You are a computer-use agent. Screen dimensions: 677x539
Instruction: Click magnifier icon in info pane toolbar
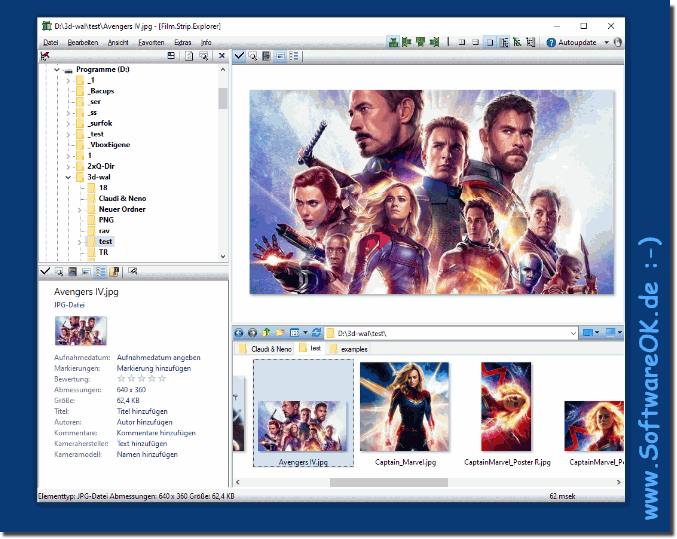tap(59, 271)
